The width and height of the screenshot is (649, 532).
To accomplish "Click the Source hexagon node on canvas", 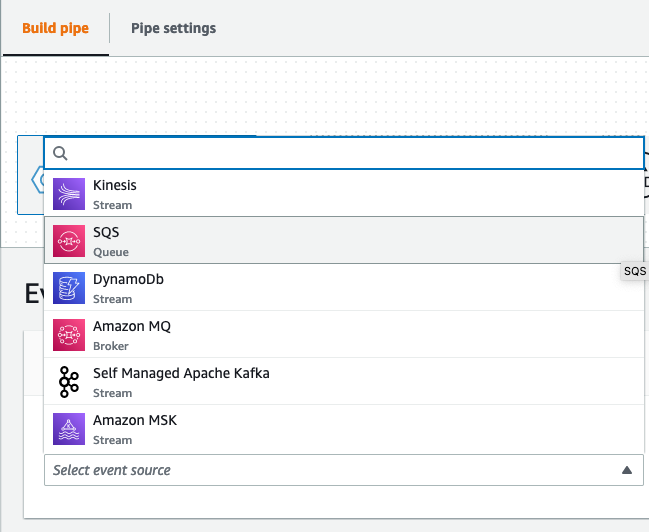I will [x=37, y=180].
